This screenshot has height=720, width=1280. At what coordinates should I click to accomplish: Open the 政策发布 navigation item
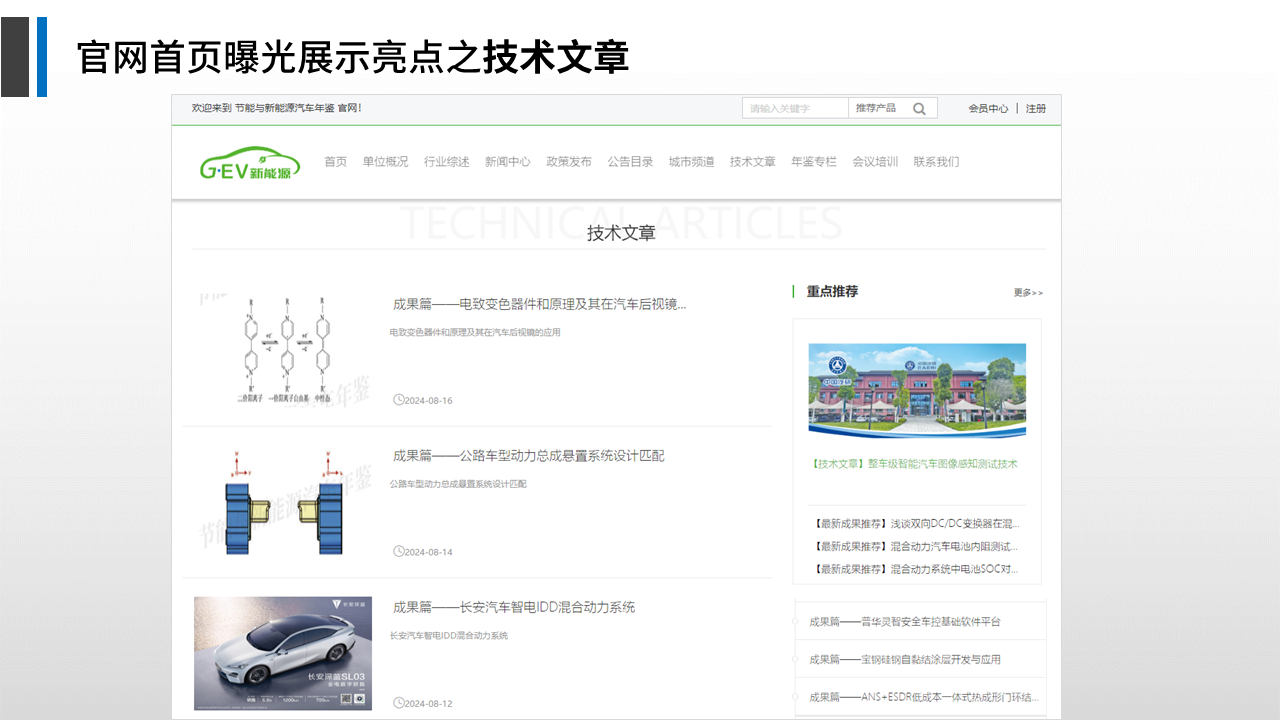click(x=568, y=162)
